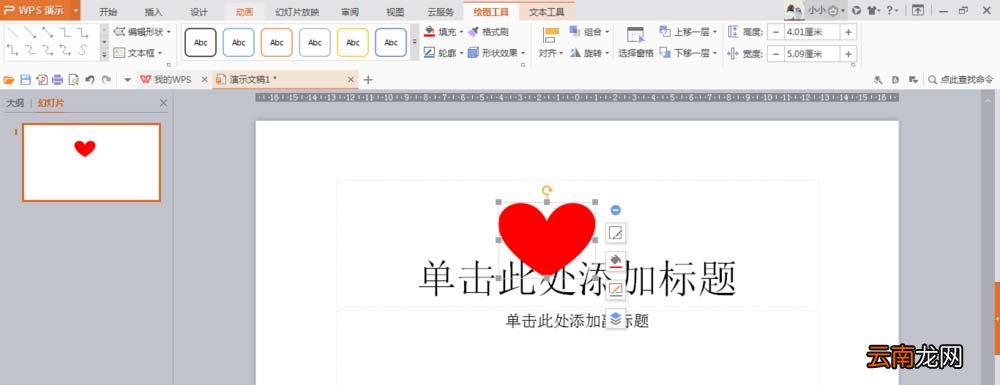Decrease height with minus button
Image resolution: width=1000 pixels, height=385 pixels.
(776, 33)
